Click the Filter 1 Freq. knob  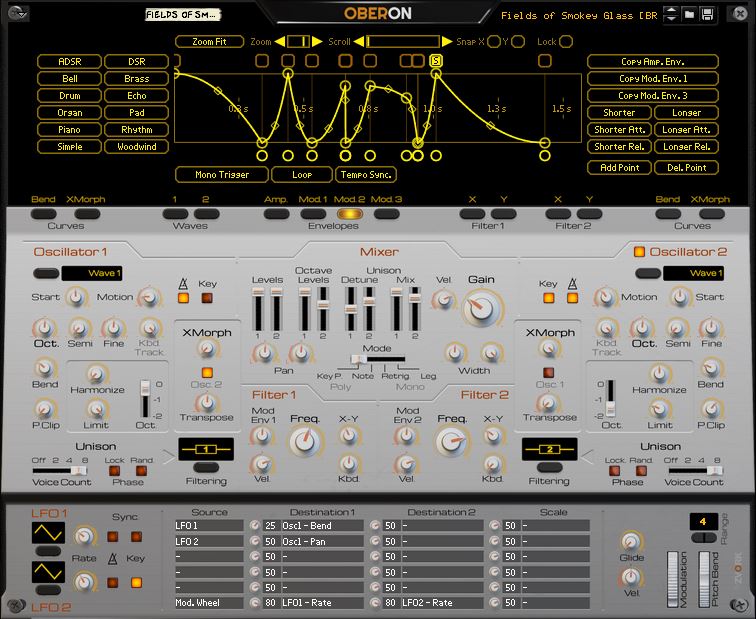coord(306,441)
